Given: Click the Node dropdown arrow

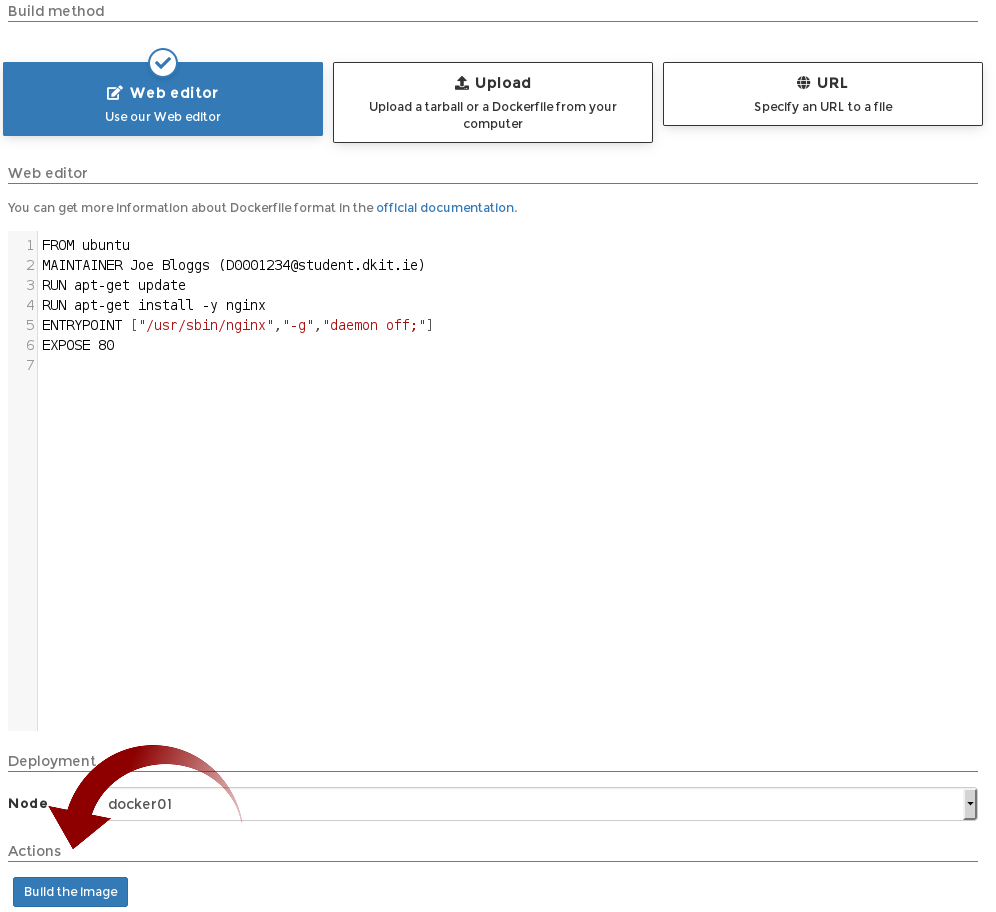Looking at the screenshot, I should pos(970,804).
